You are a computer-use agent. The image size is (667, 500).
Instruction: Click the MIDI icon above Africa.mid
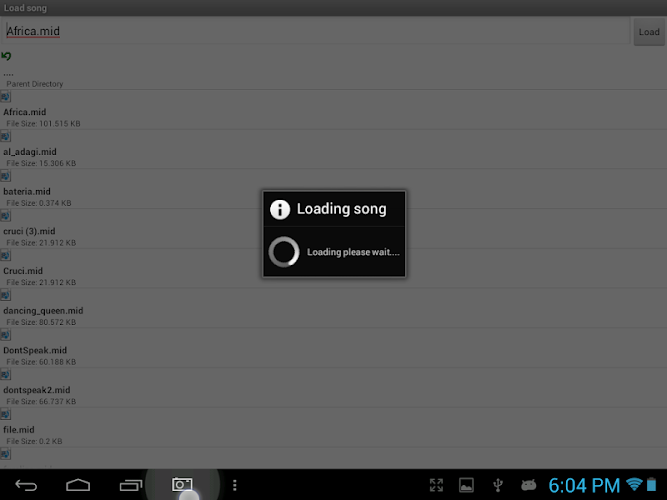[5, 97]
